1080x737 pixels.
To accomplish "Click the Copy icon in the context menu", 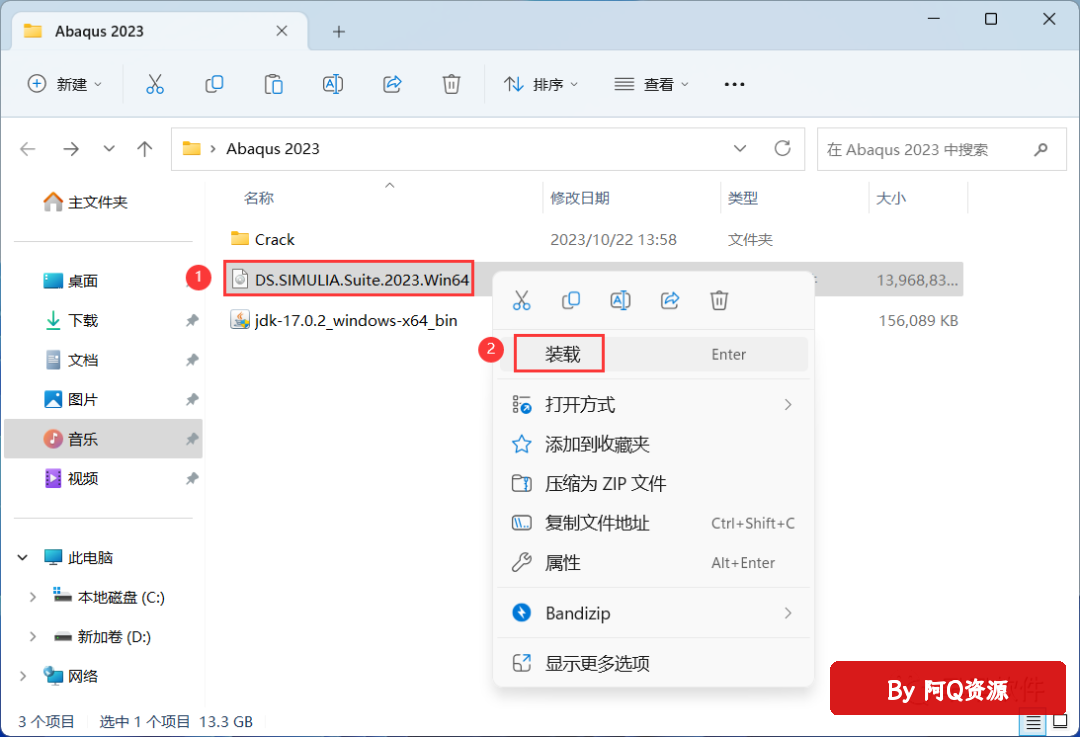I will click(571, 300).
